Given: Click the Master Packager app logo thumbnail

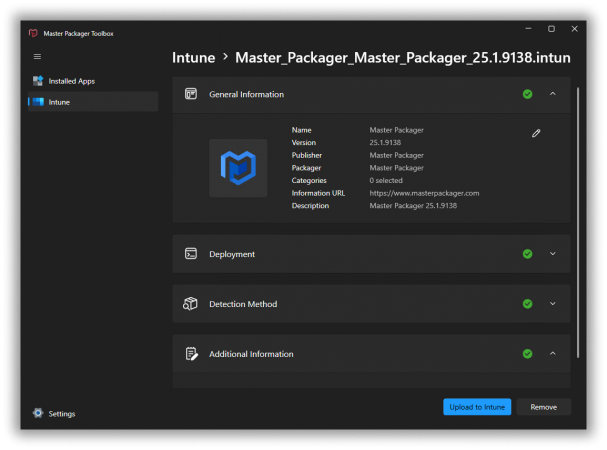Looking at the screenshot, I should [x=238, y=168].
